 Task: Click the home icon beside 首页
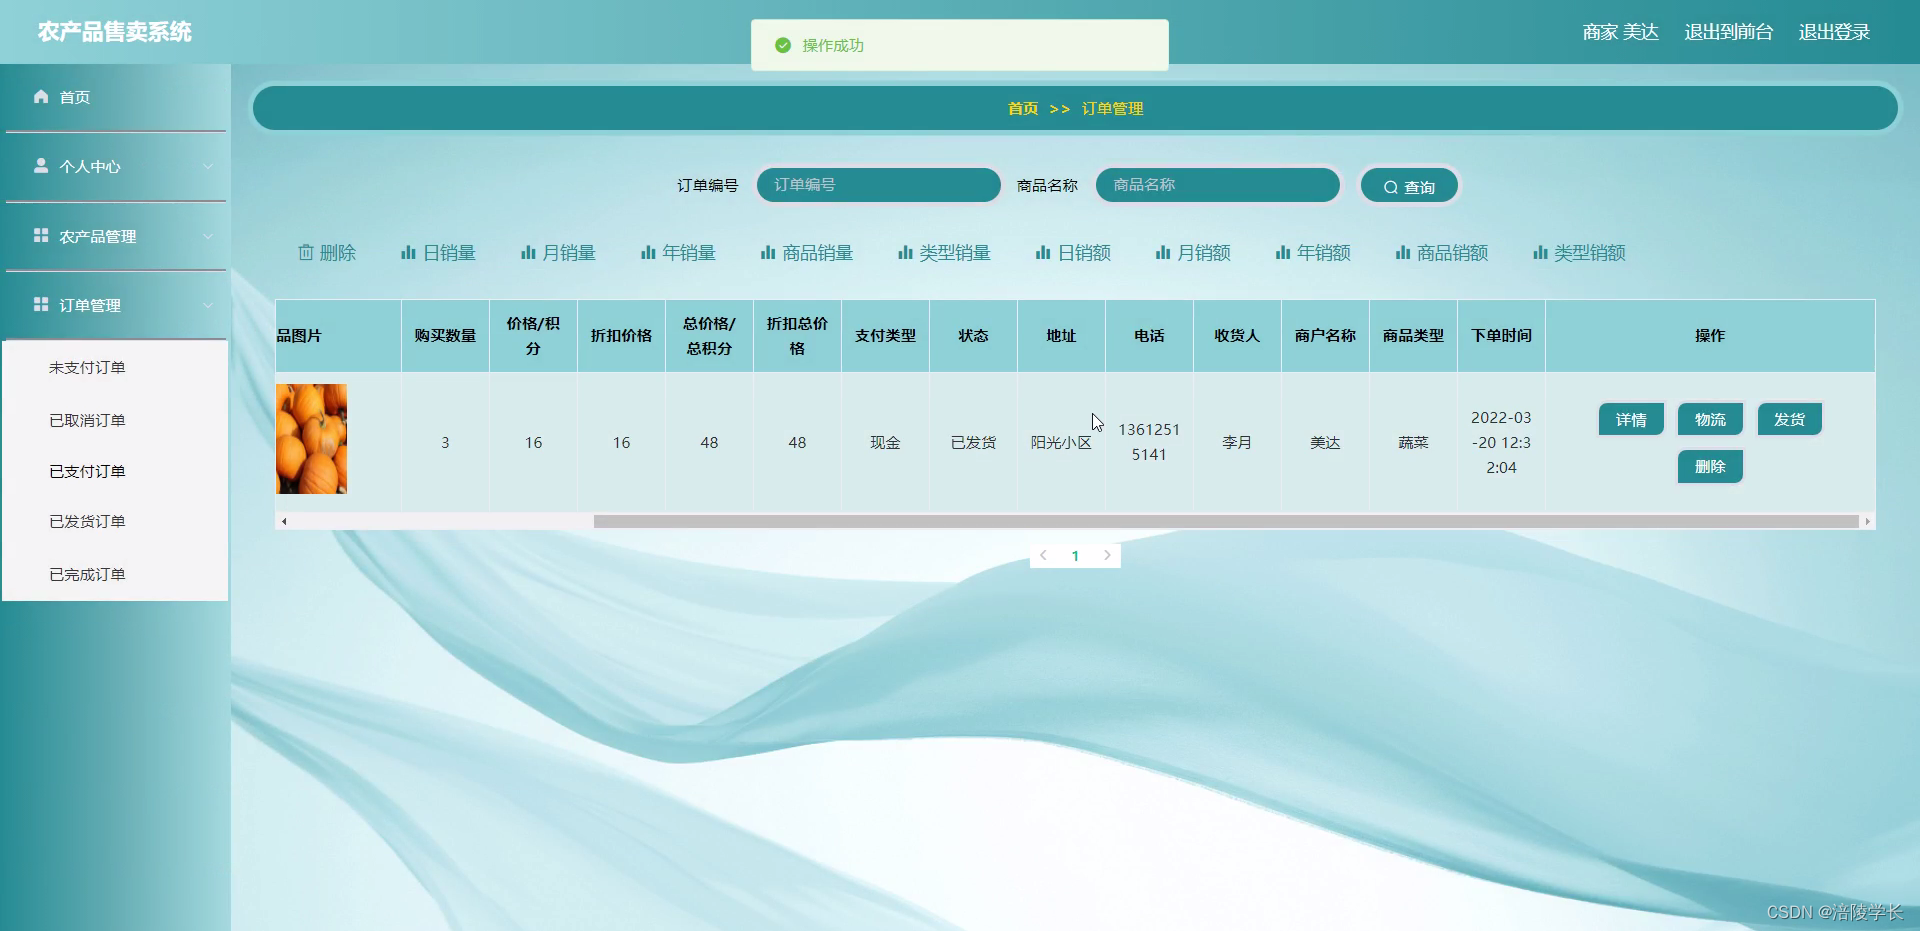[x=41, y=96]
